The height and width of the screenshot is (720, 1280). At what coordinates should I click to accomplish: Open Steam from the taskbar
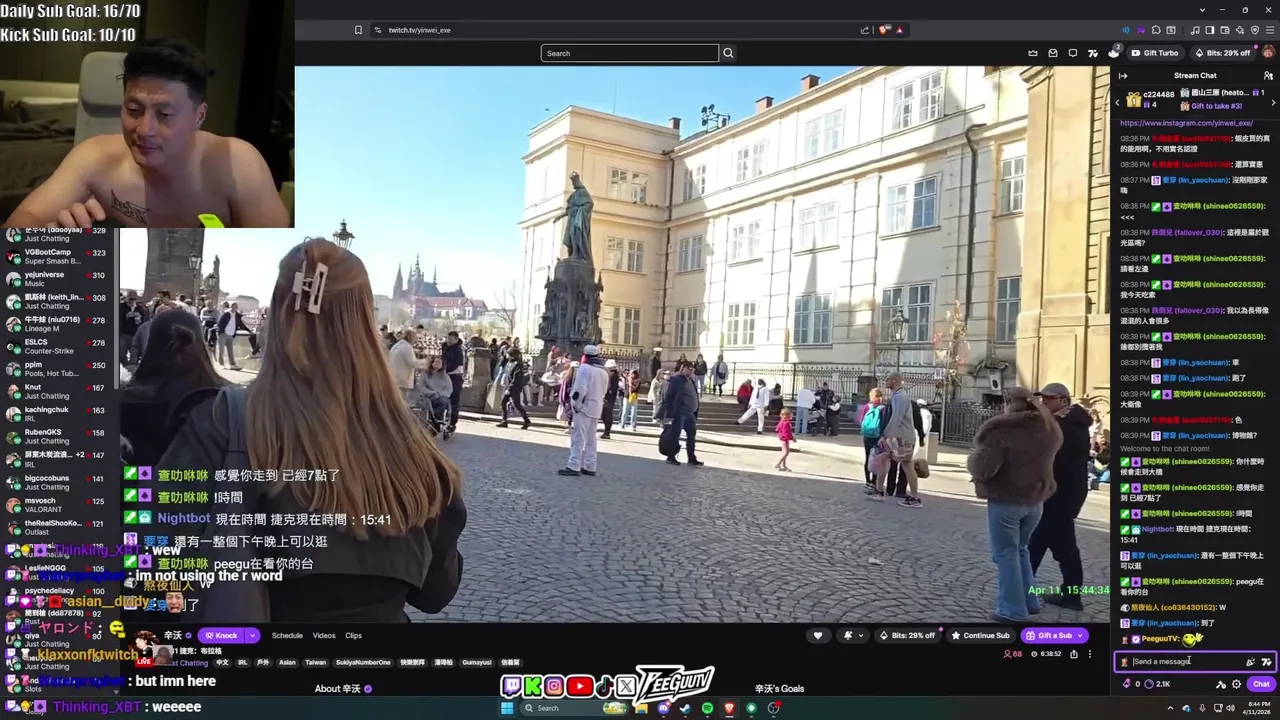(x=685, y=708)
